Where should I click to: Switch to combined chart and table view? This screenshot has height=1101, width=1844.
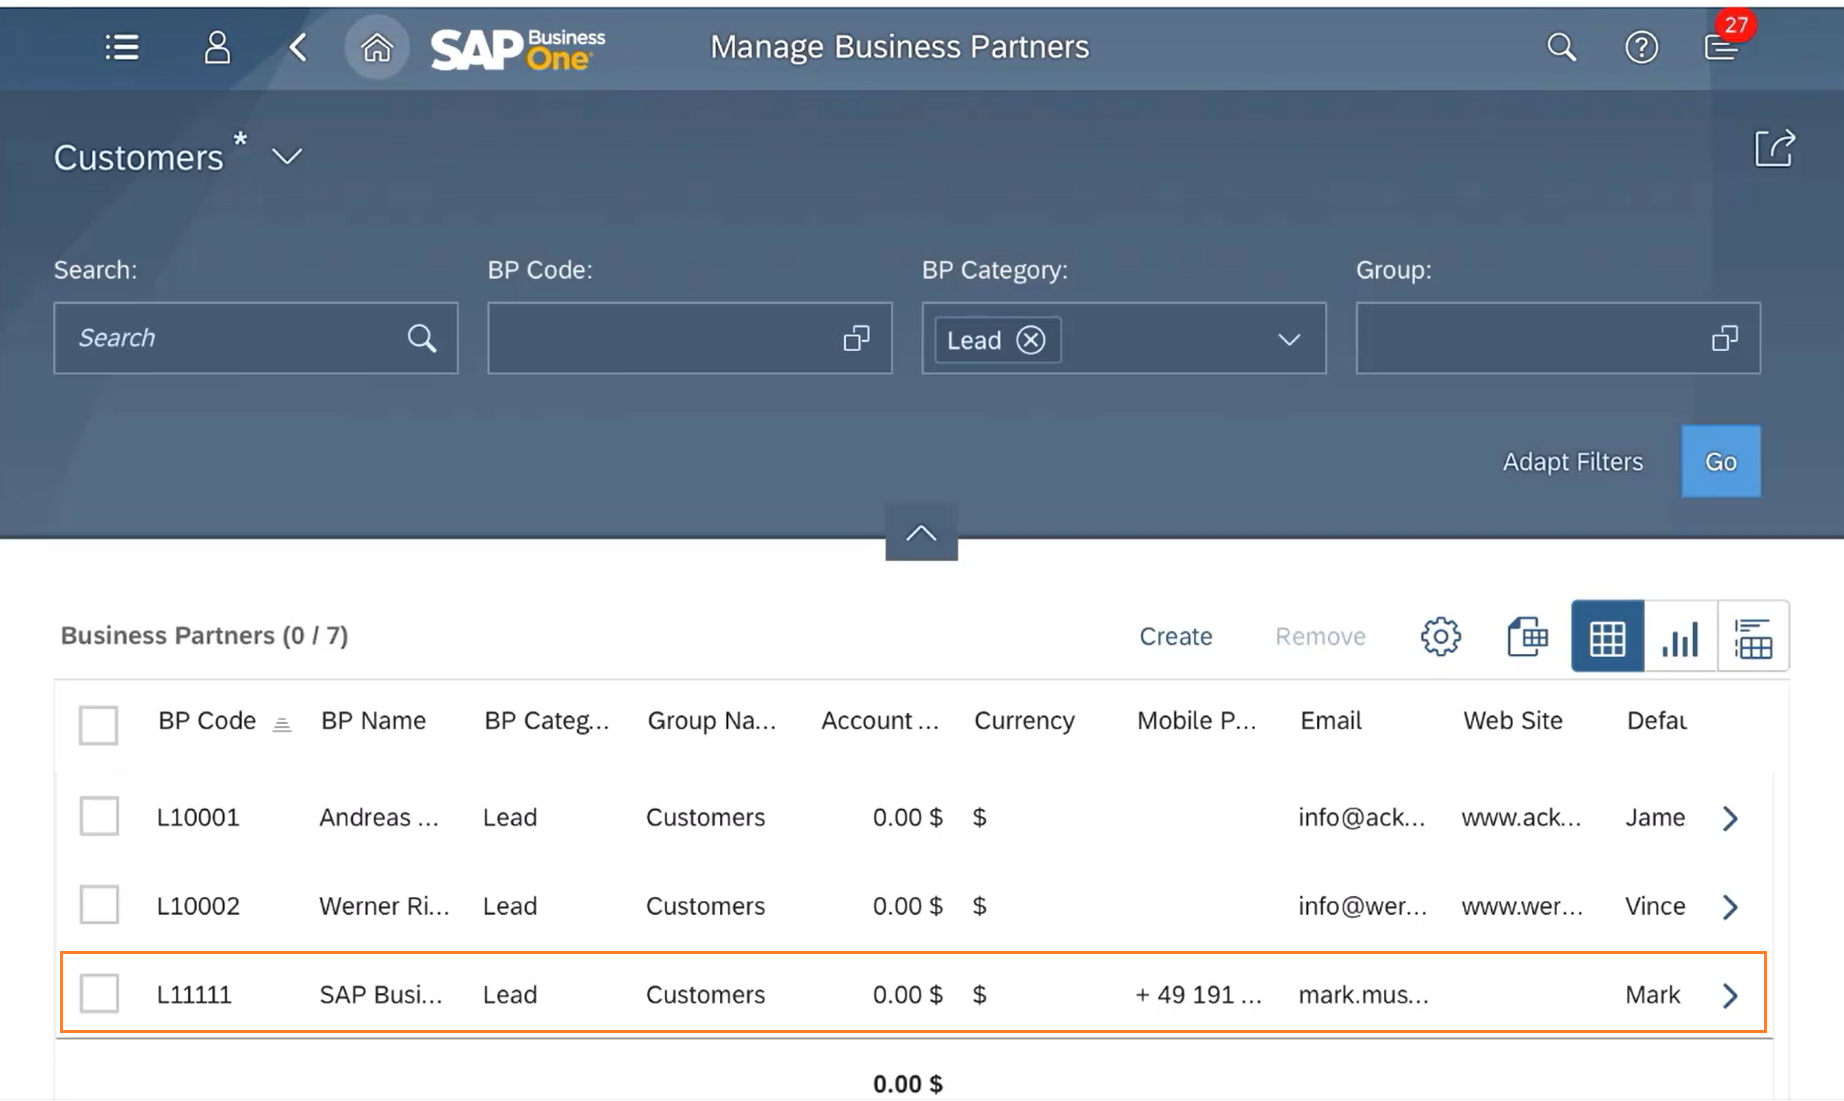point(1753,637)
